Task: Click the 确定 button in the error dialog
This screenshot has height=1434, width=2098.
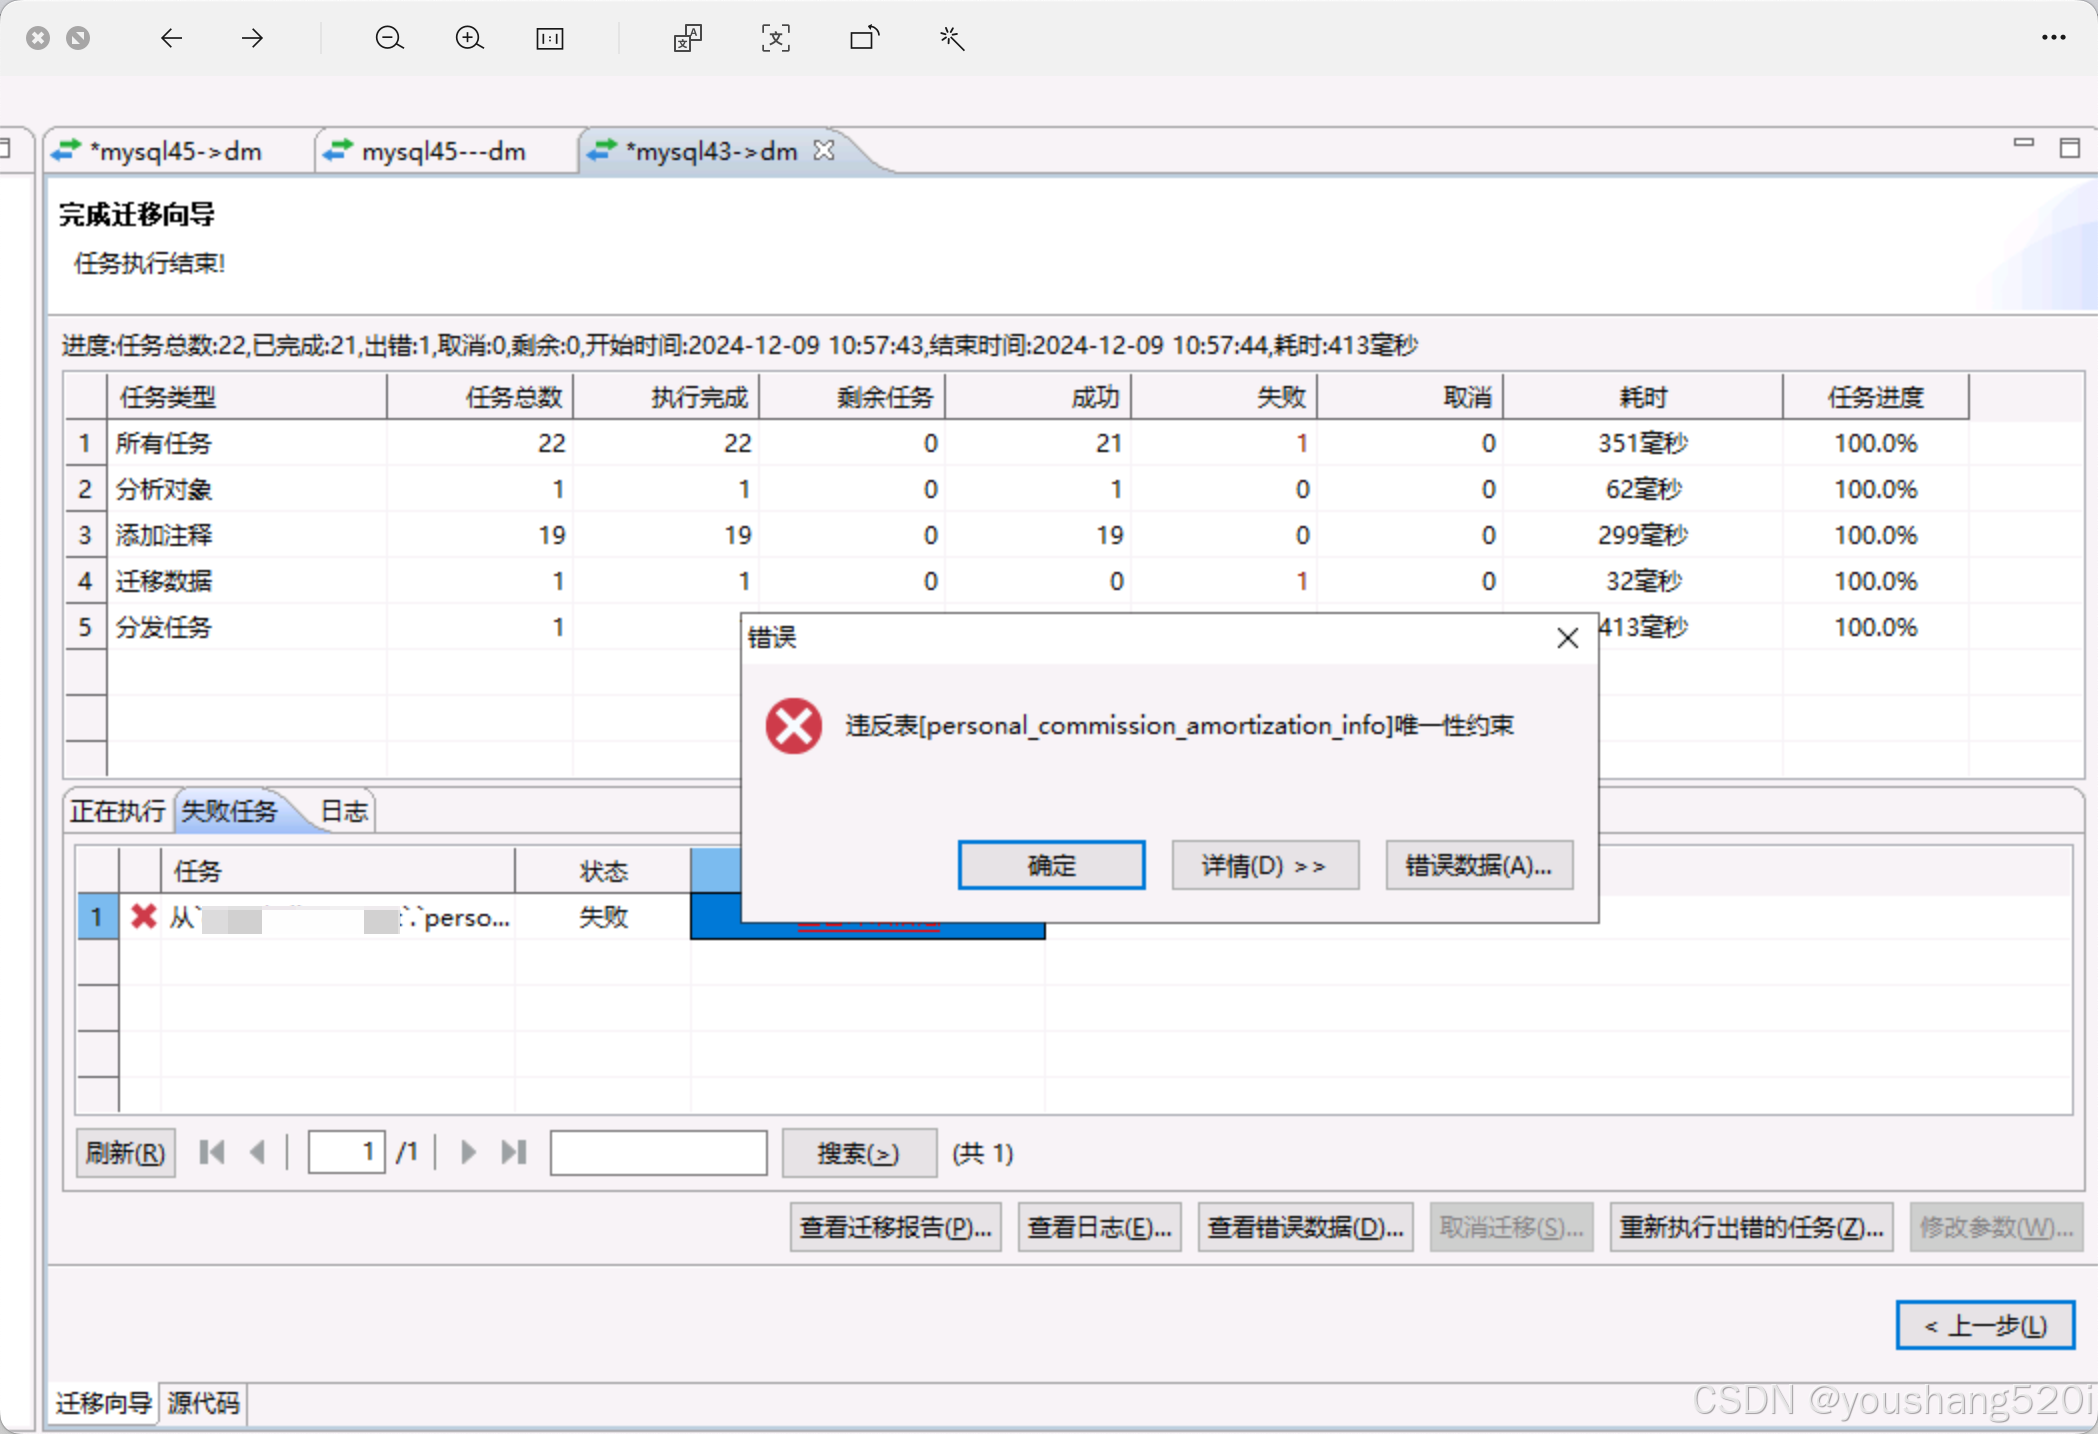Action: click(x=1051, y=865)
